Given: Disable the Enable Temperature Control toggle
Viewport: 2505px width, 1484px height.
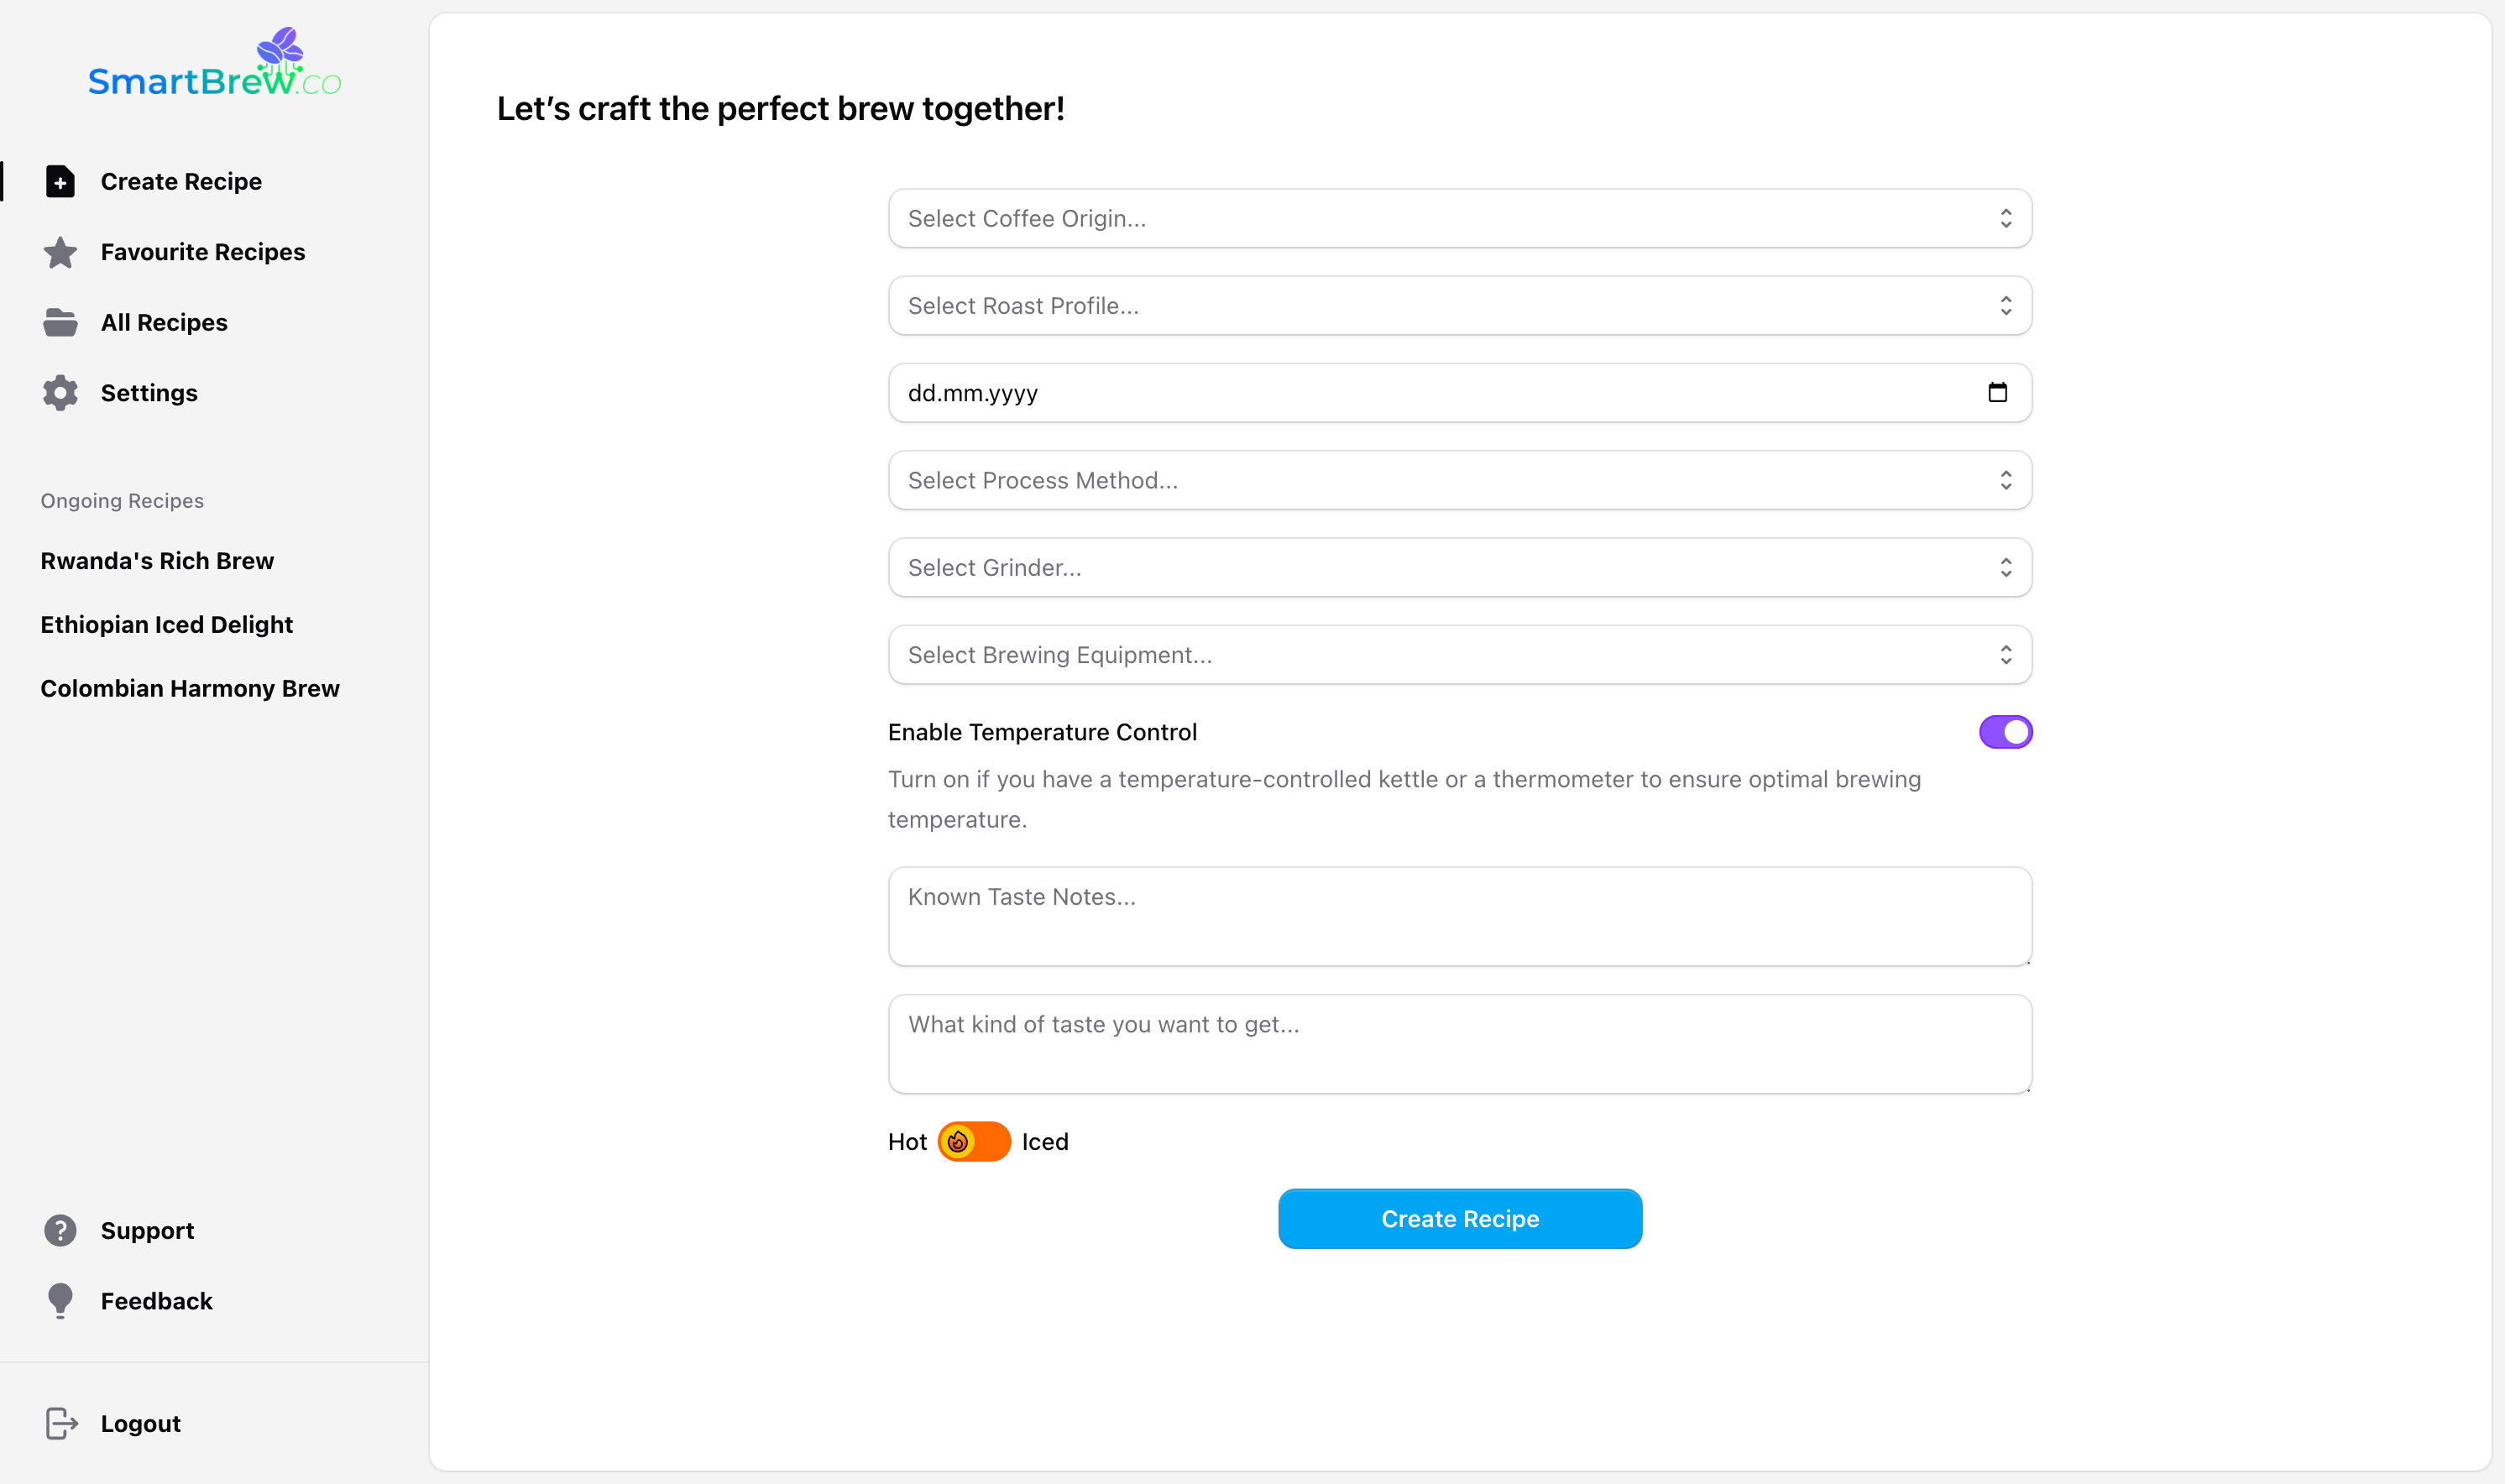Looking at the screenshot, I should point(2005,731).
